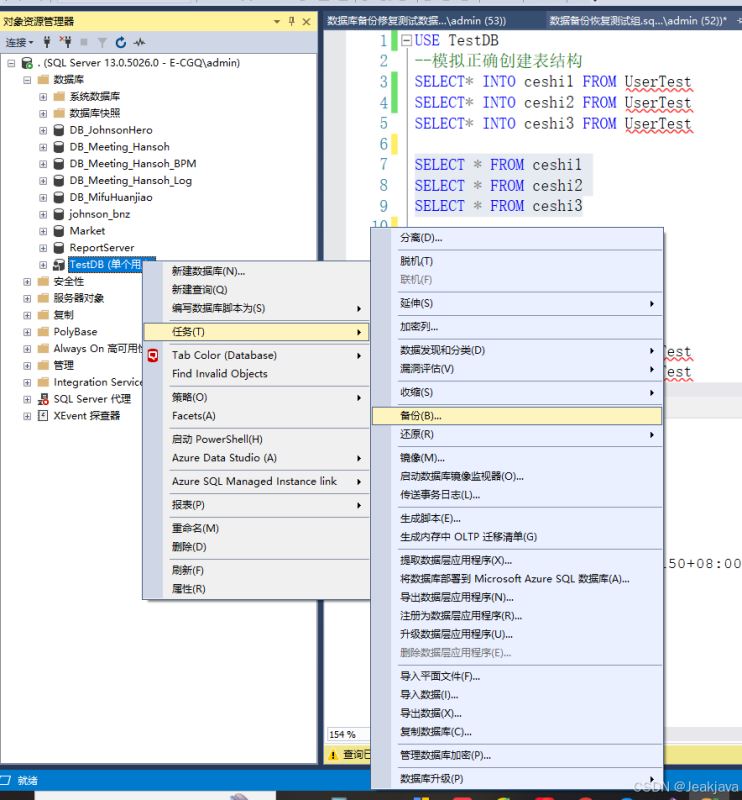Select 删除(D) in context menu
742x800 pixels.
(255, 547)
